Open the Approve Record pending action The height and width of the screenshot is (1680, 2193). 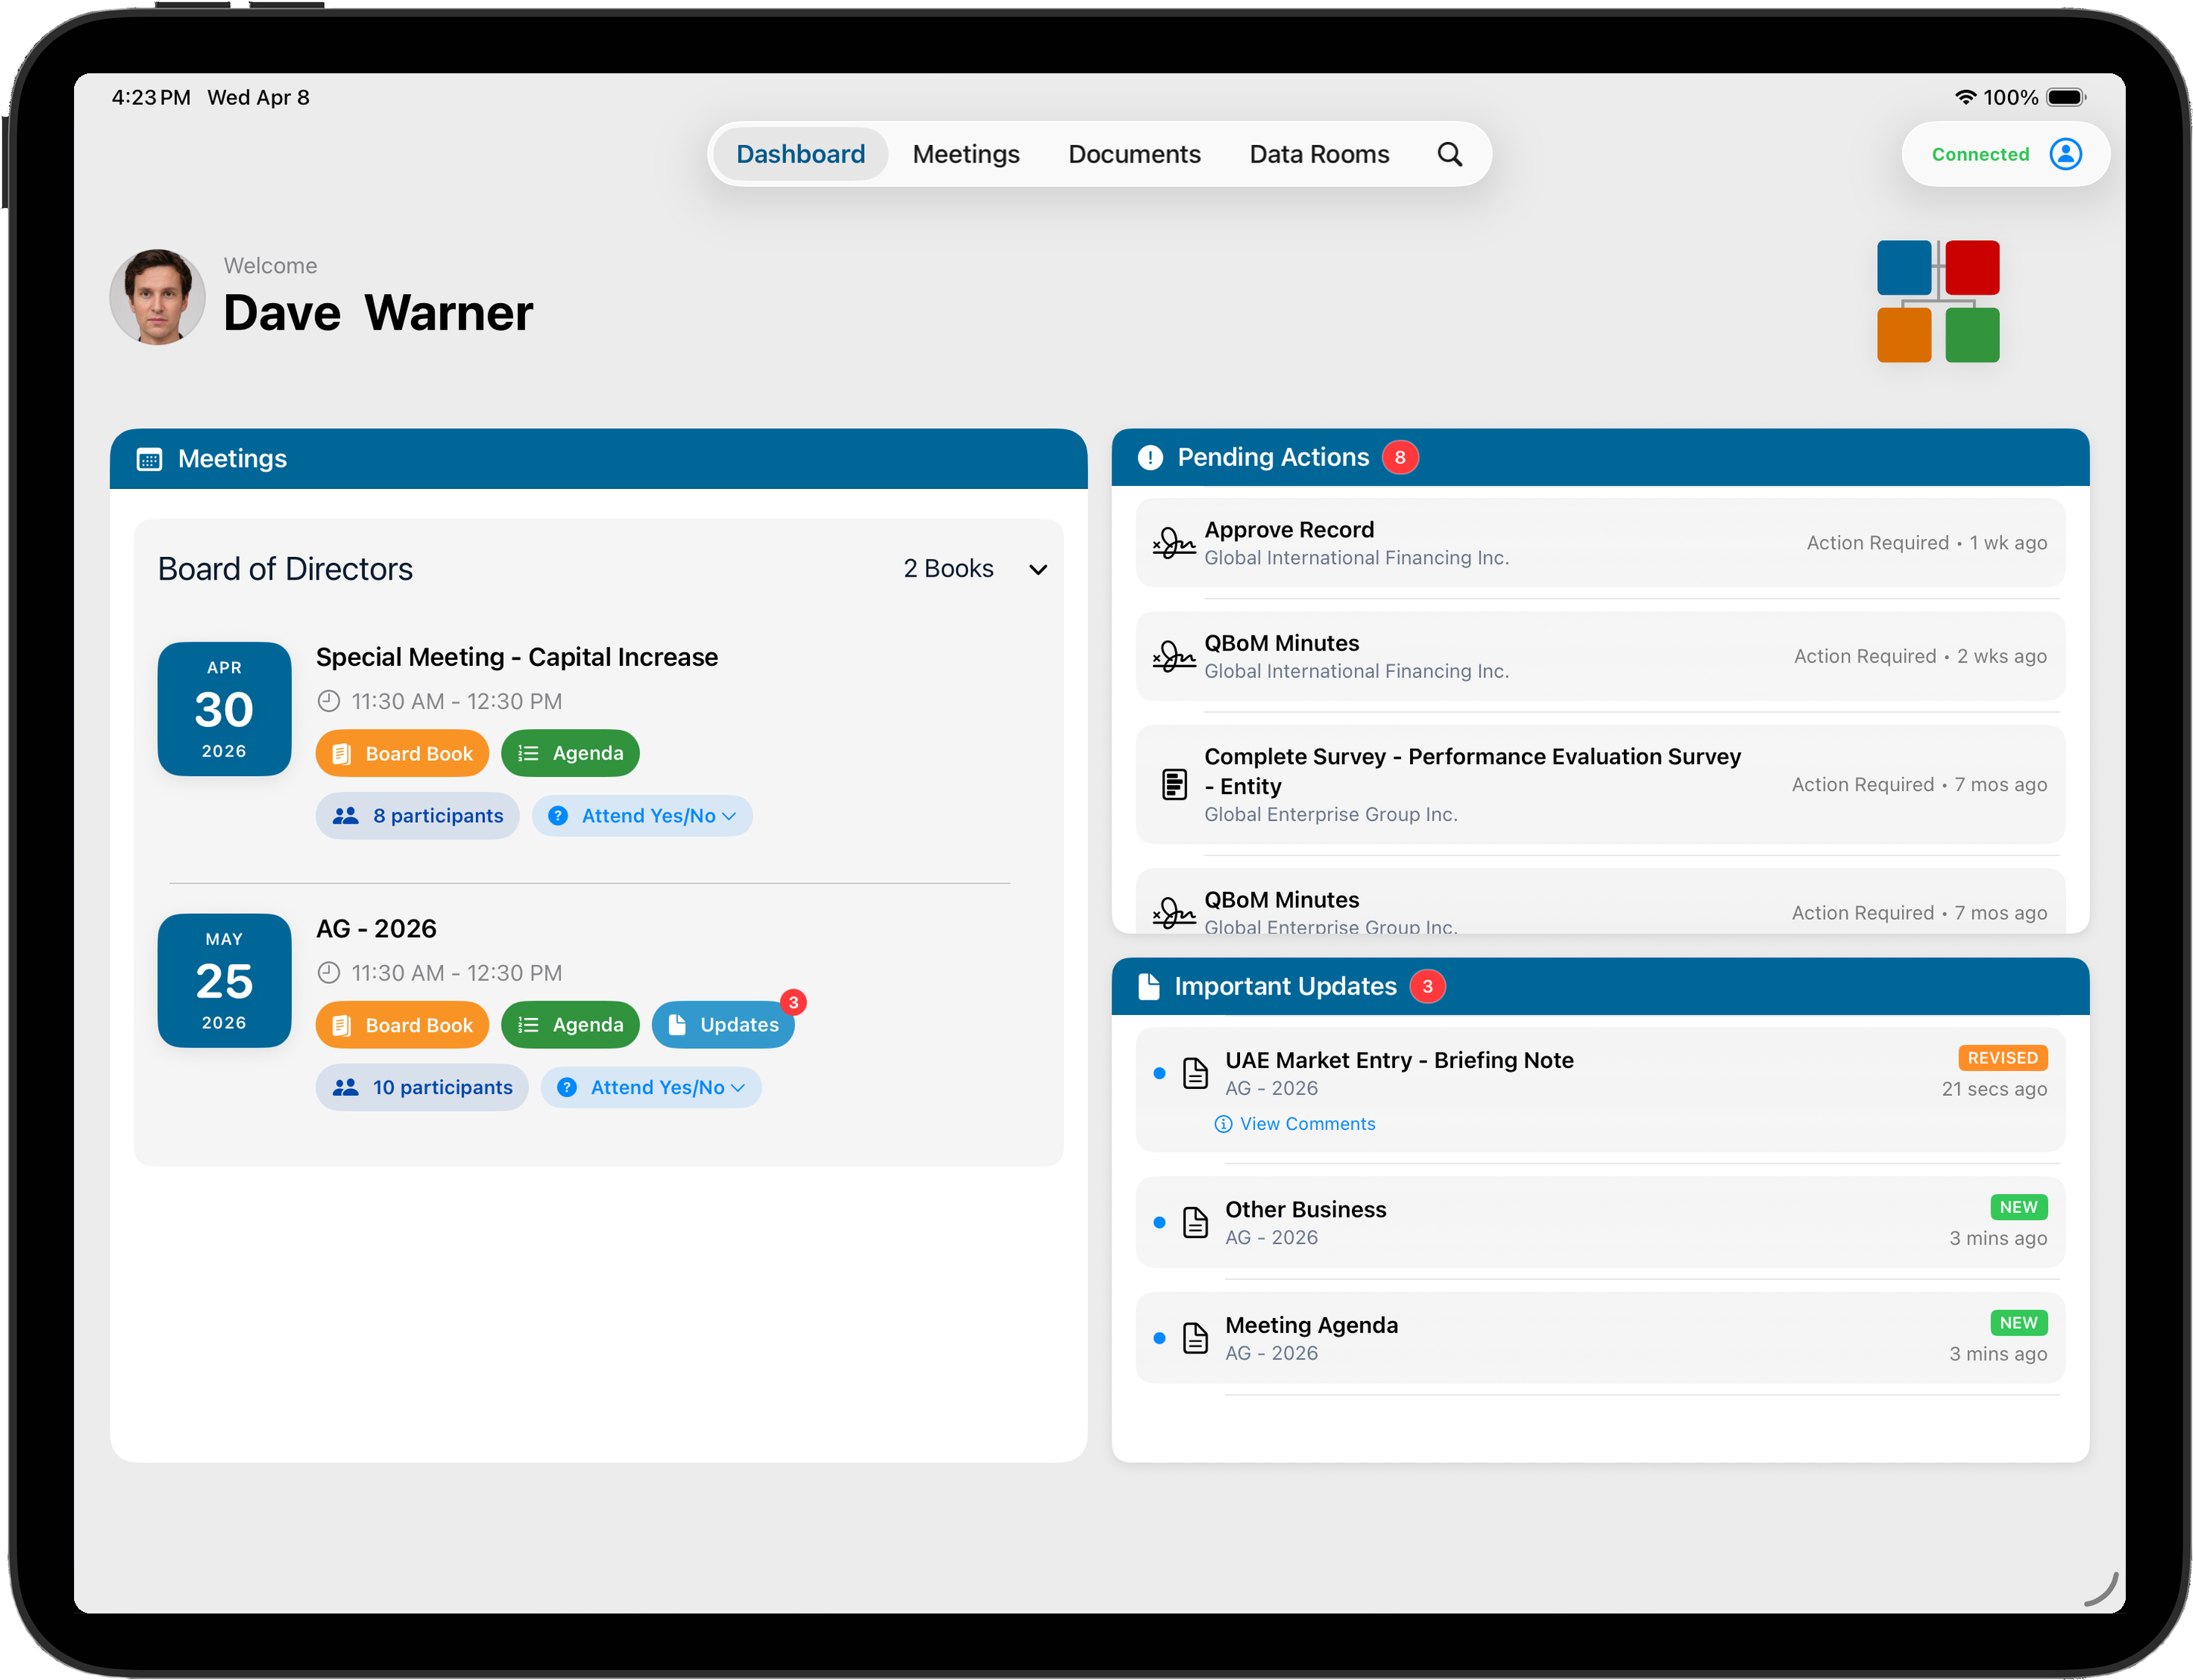click(1599, 543)
